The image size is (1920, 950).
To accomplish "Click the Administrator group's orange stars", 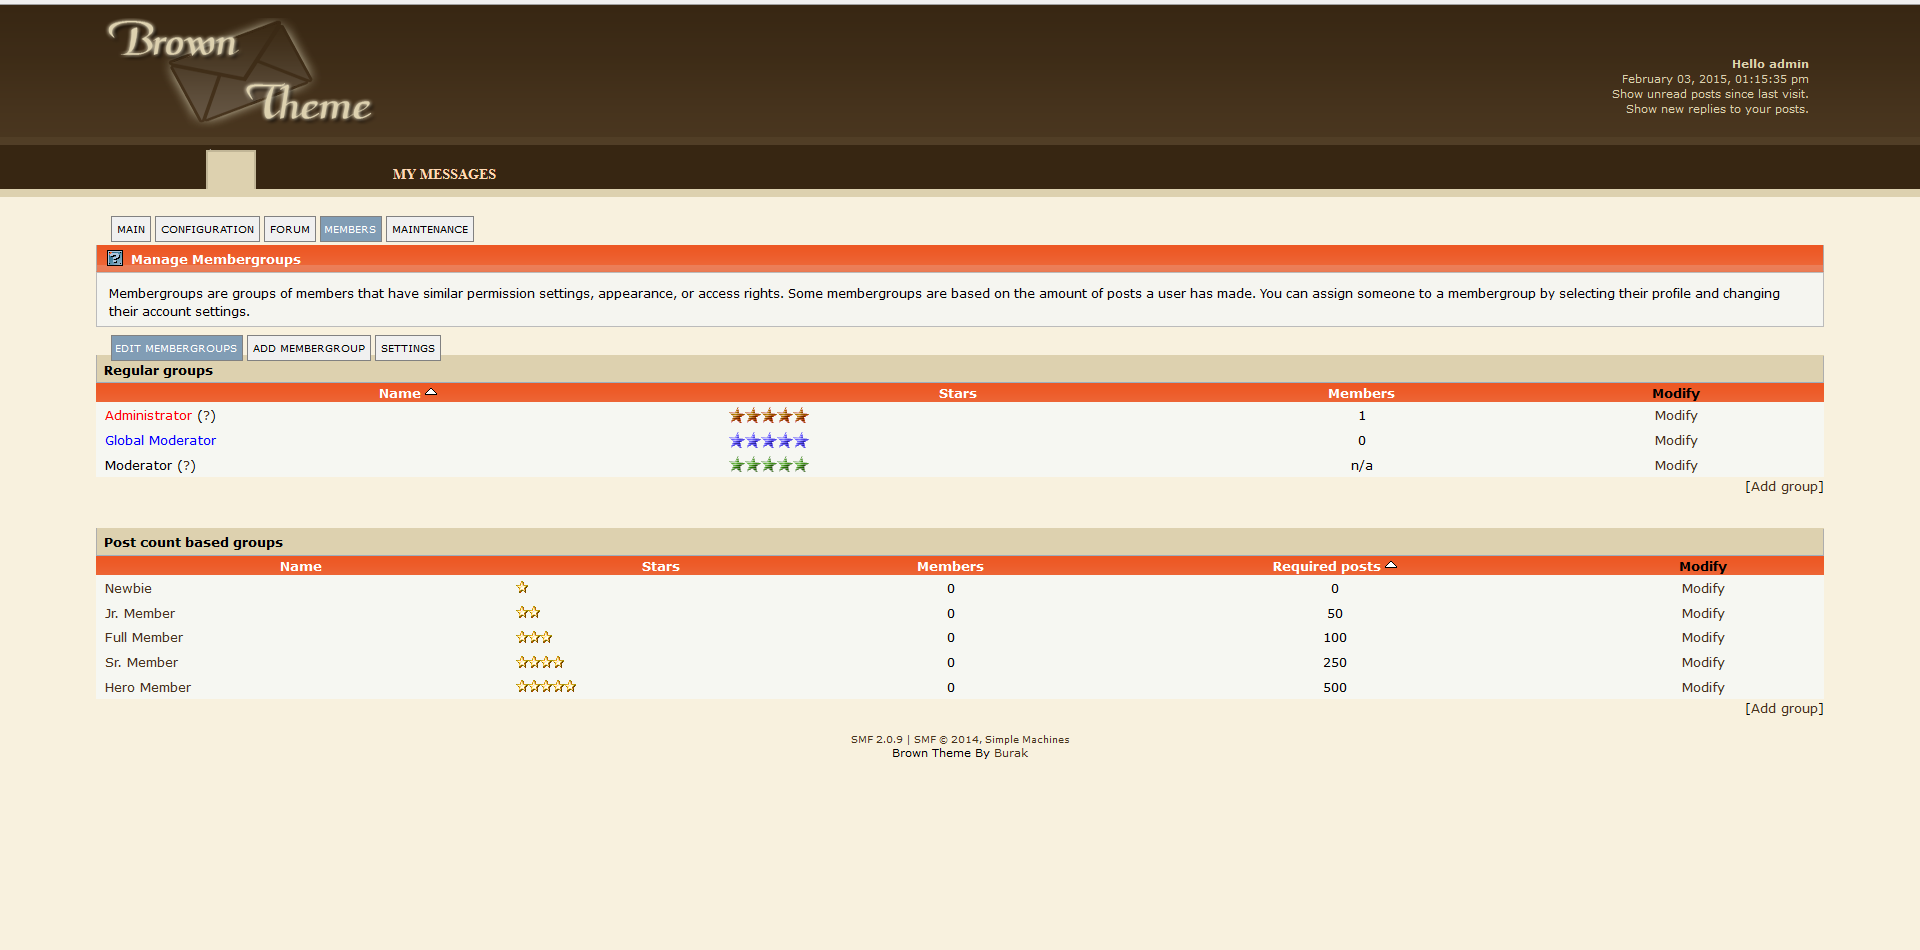I will click(x=768, y=416).
